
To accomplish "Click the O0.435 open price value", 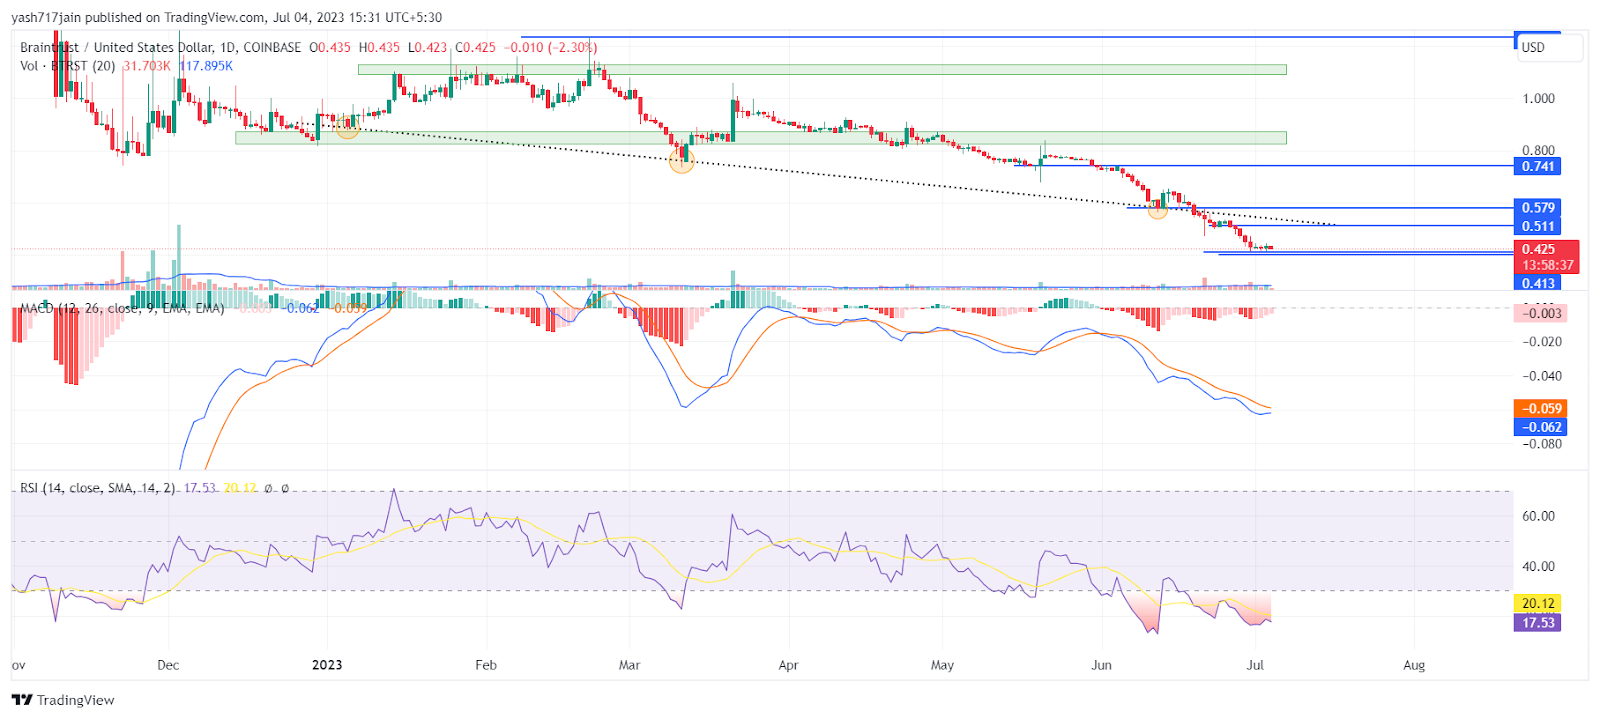I will [x=330, y=47].
